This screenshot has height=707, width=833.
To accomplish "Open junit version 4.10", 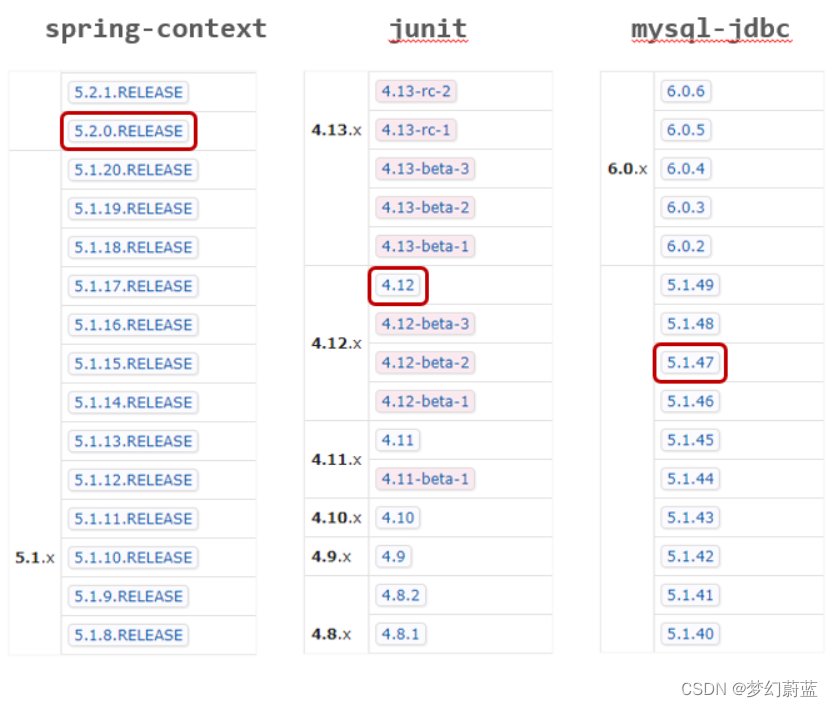I will 397,517.
